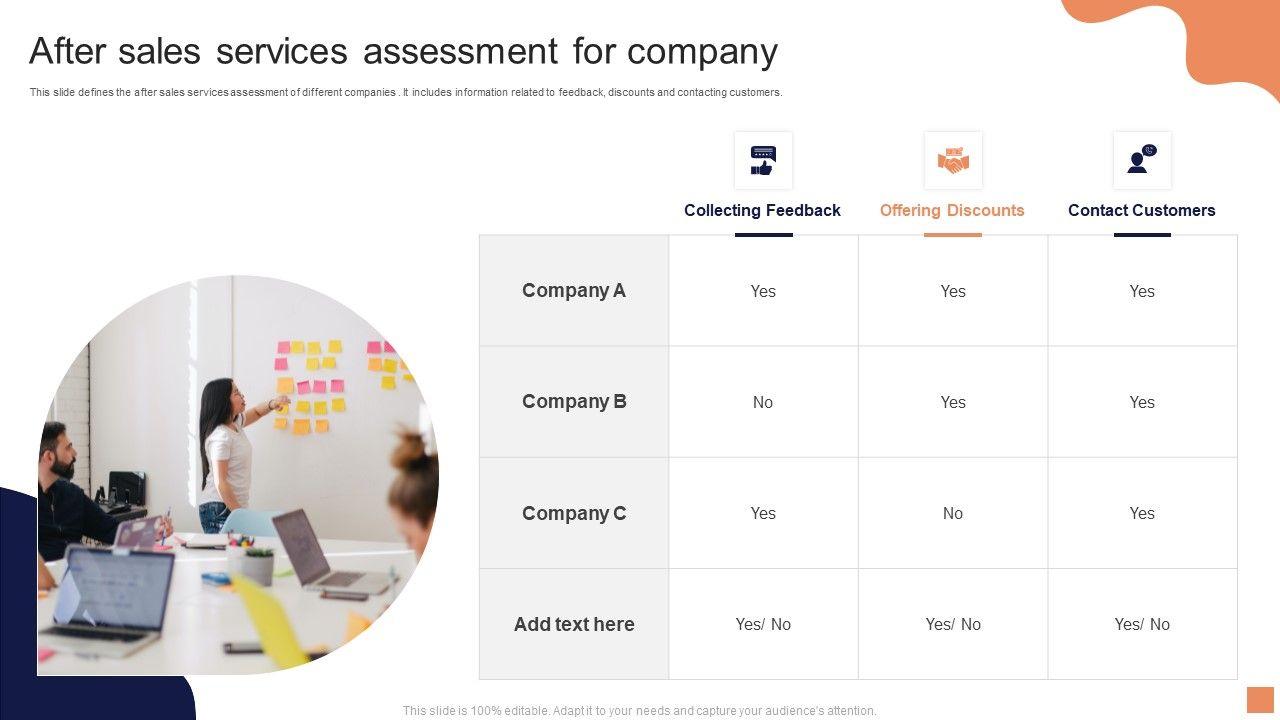This screenshot has width=1280, height=720.
Task: Select the Contact Customers column header
Action: tap(1141, 210)
